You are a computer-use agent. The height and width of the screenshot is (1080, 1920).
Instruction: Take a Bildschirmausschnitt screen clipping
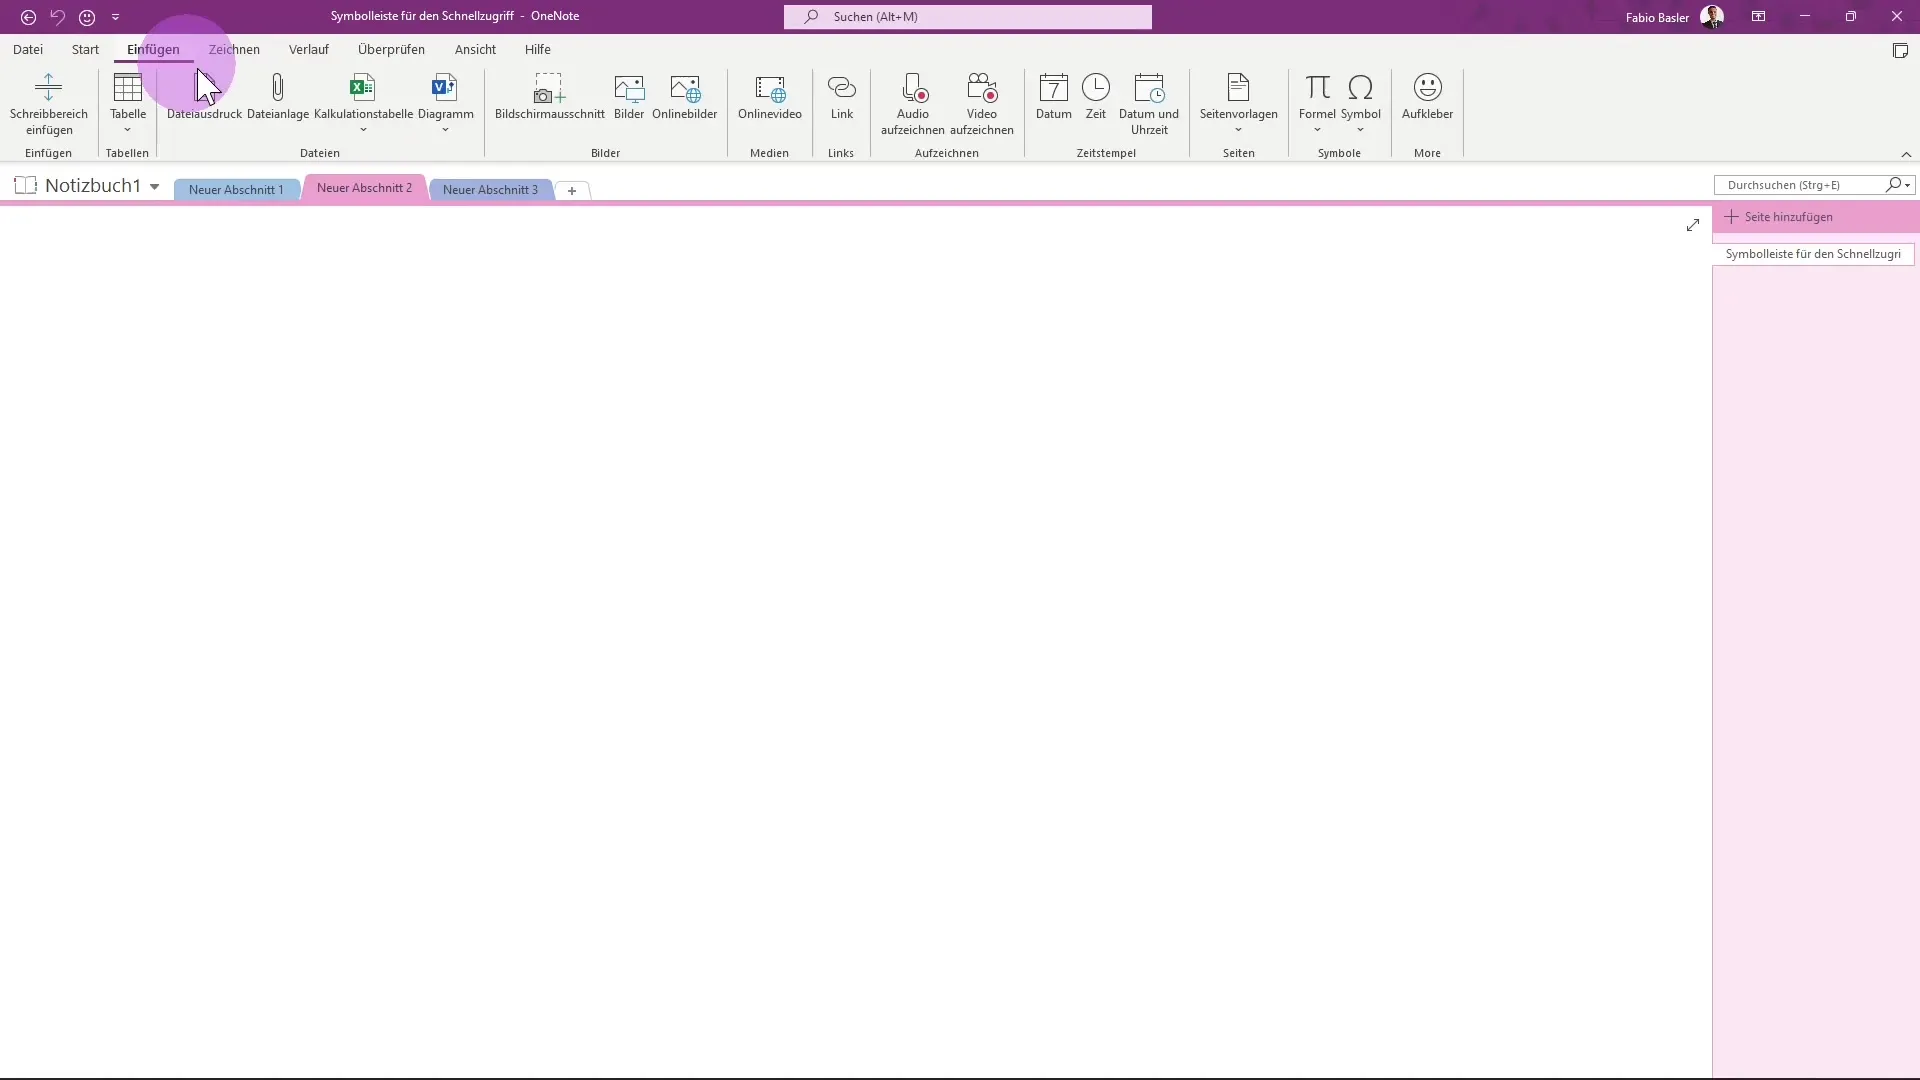click(x=549, y=97)
